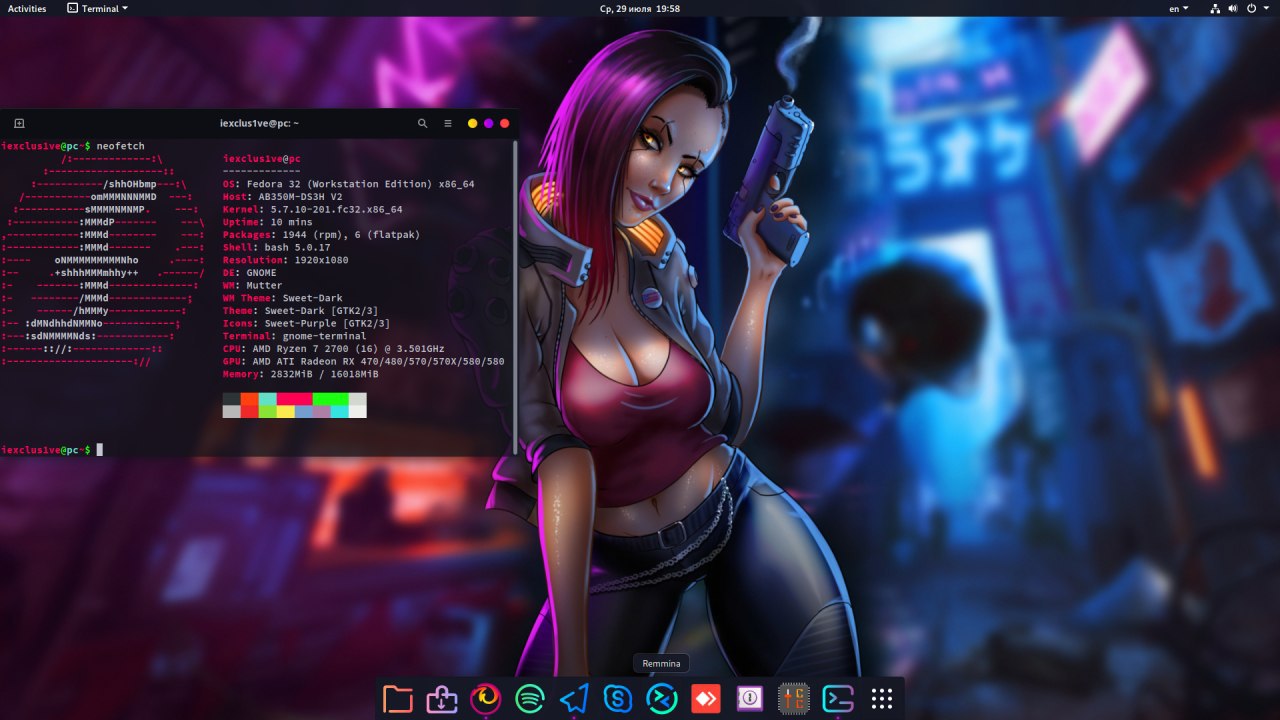Viewport: 1280px width, 720px height.
Task: Show all applications grid in the dock
Action: [881, 699]
